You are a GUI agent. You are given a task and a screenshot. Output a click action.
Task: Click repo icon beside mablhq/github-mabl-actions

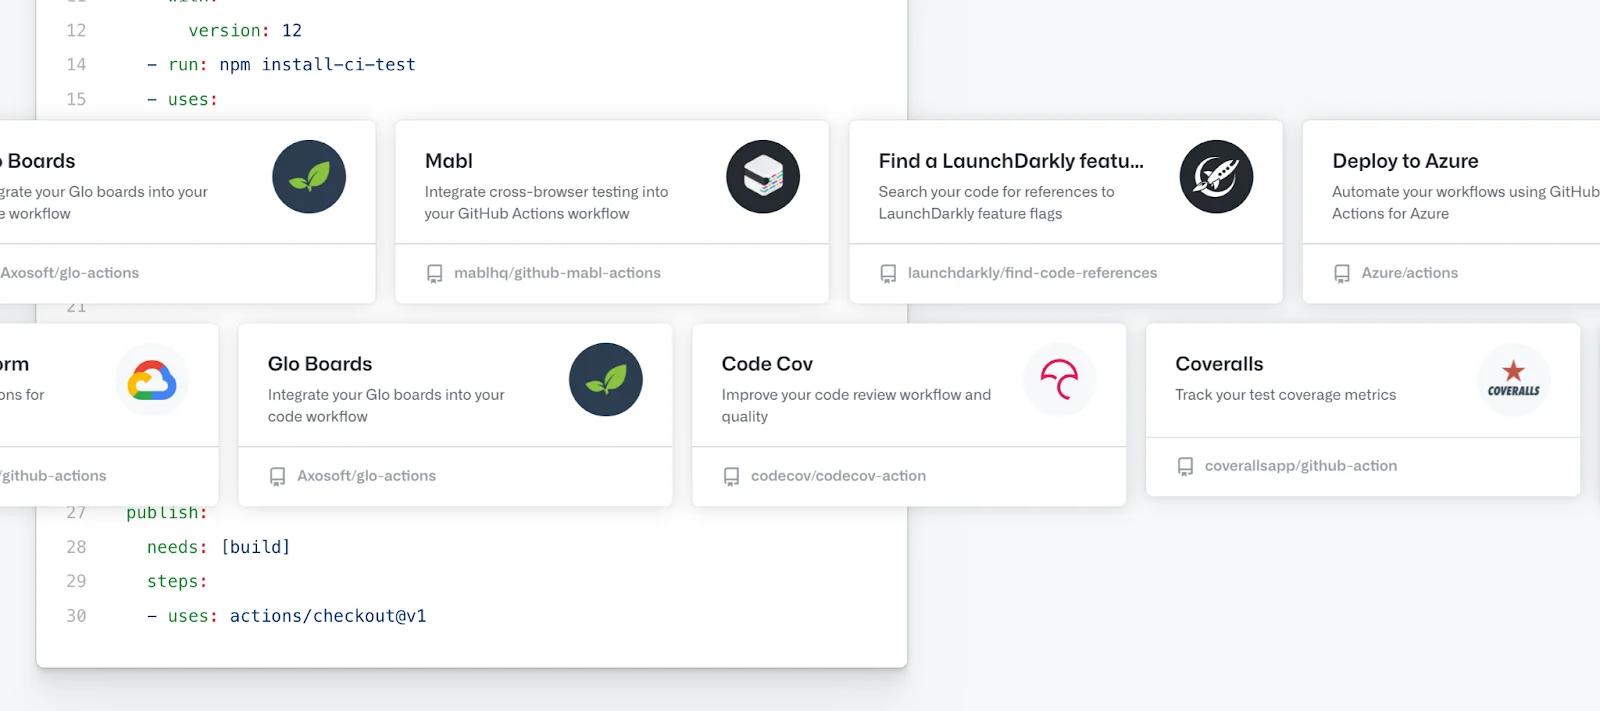pos(435,274)
